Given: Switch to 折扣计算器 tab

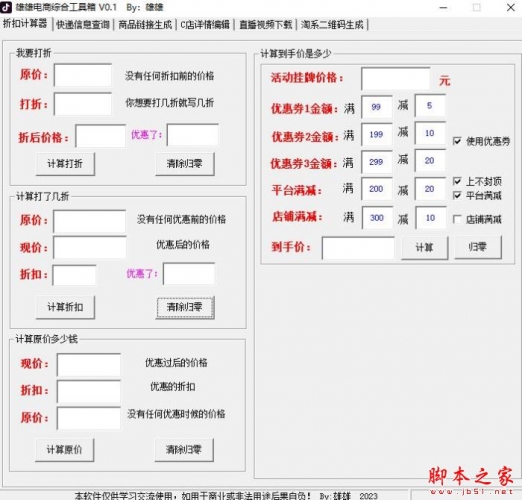Looking at the screenshot, I should (25, 24).
